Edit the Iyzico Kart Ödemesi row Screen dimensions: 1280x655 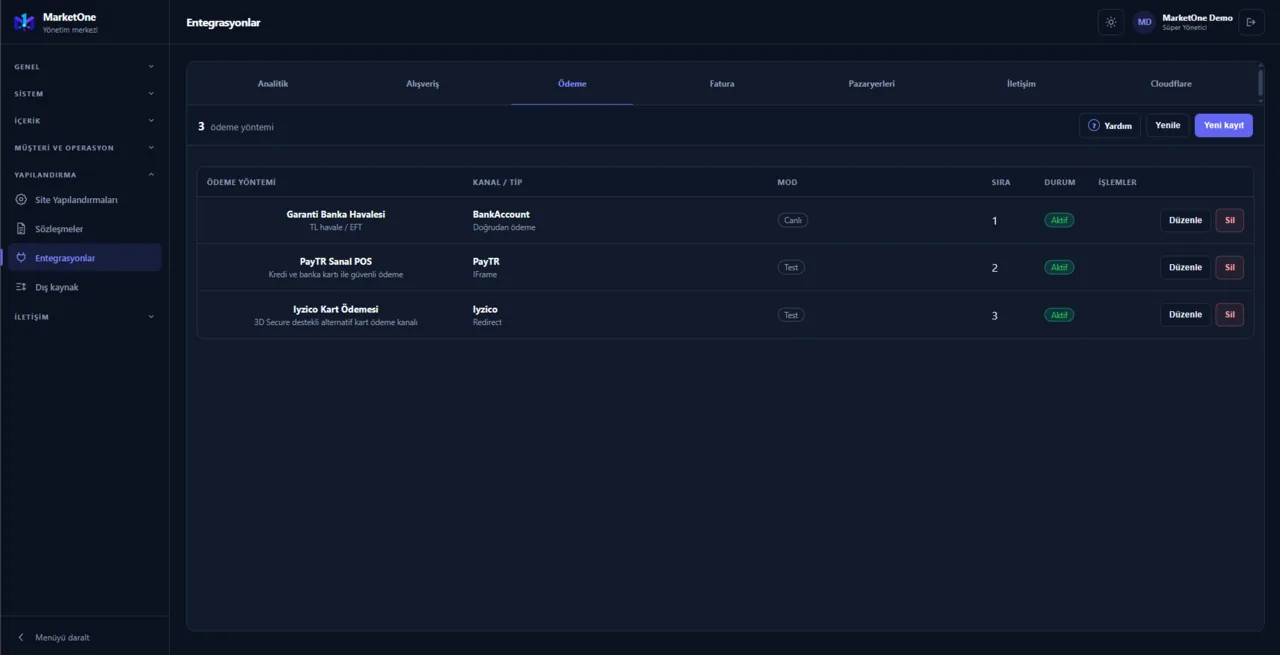pyautogui.click(x=1185, y=315)
